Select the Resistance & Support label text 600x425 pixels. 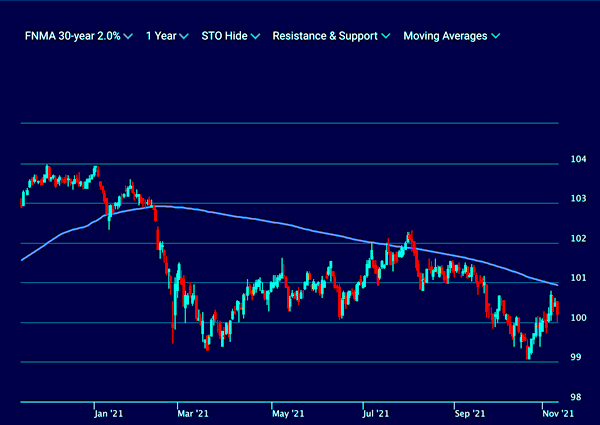tap(324, 36)
